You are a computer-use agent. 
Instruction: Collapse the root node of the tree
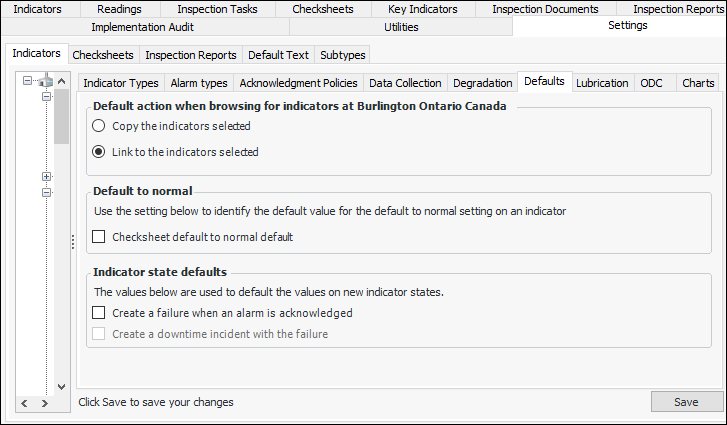click(28, 82)
